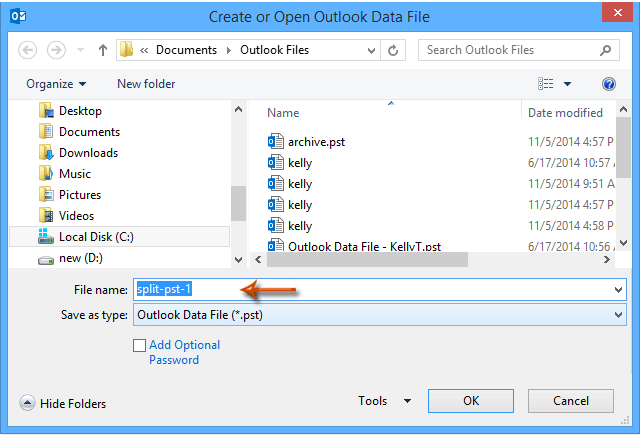Click horizontal scrollbar right arrow

[x=607, y=260]
